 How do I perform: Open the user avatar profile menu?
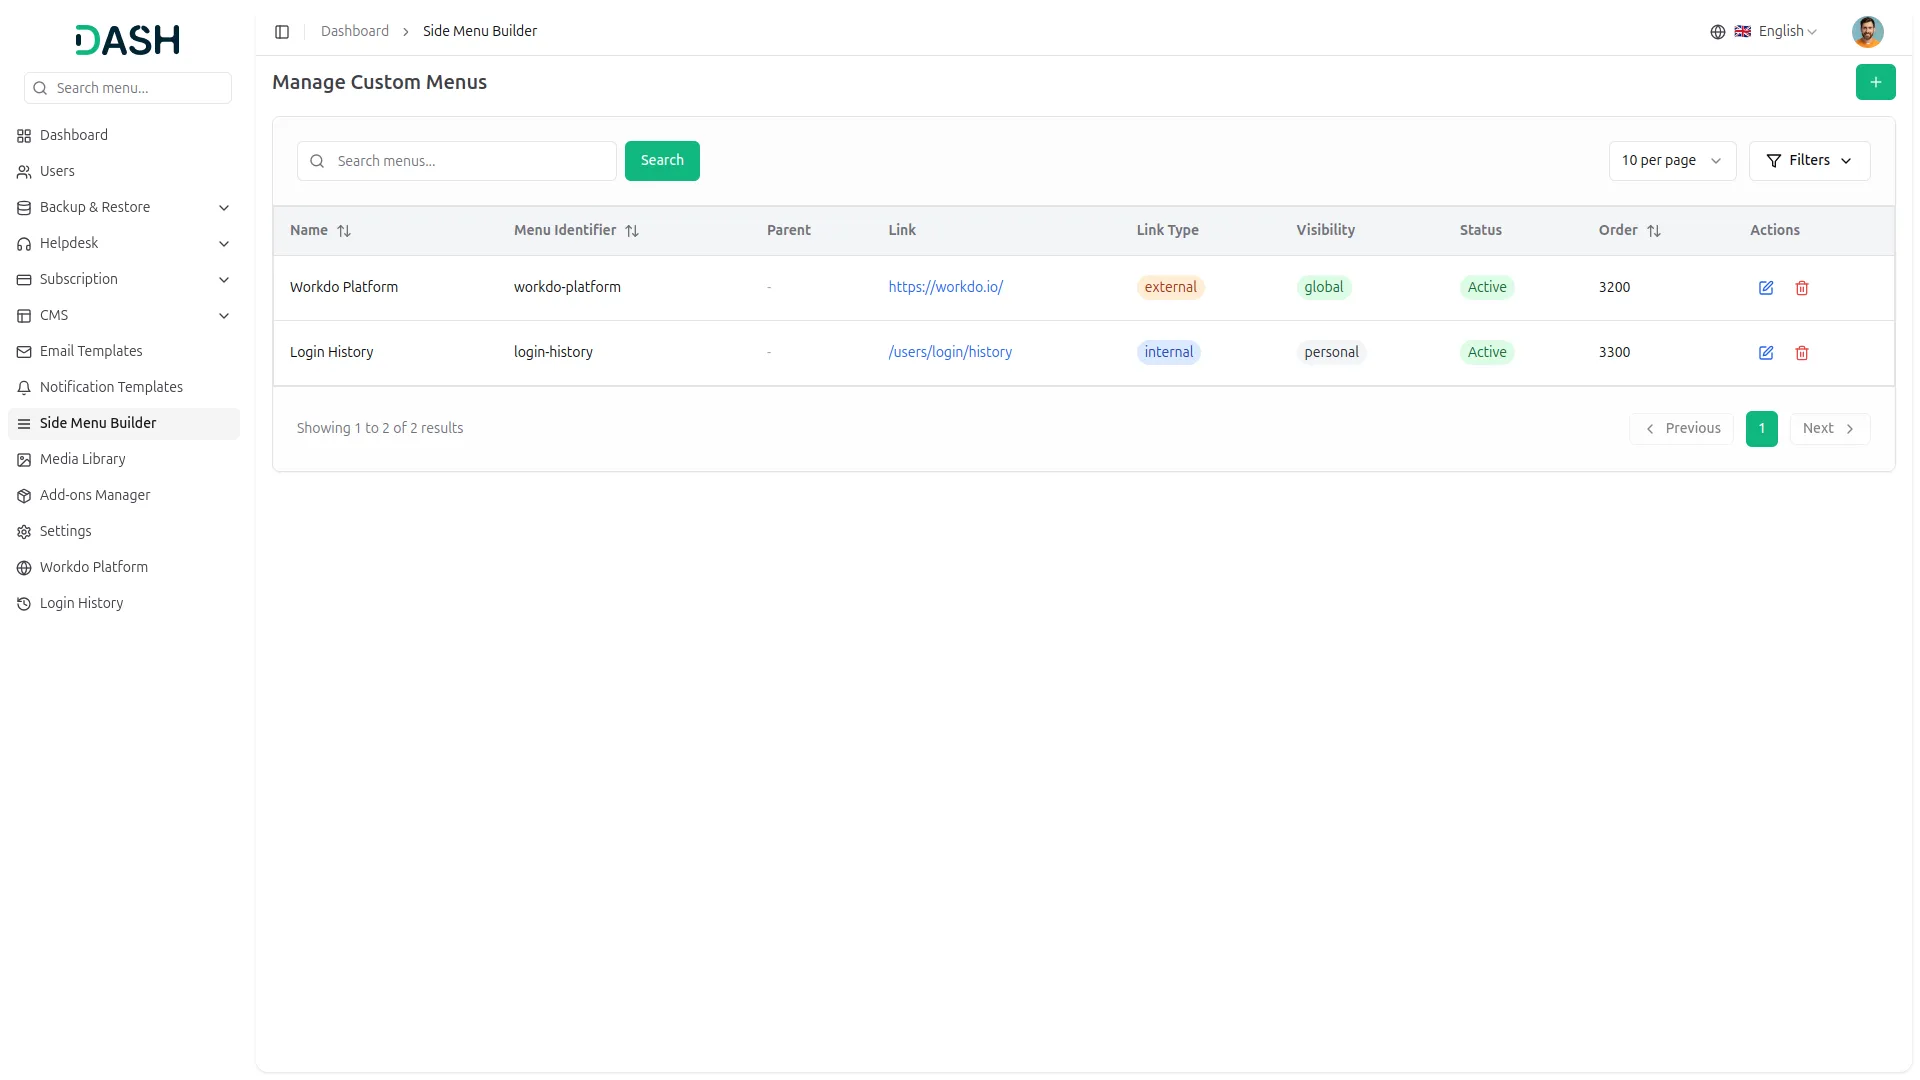[1867, 32]
